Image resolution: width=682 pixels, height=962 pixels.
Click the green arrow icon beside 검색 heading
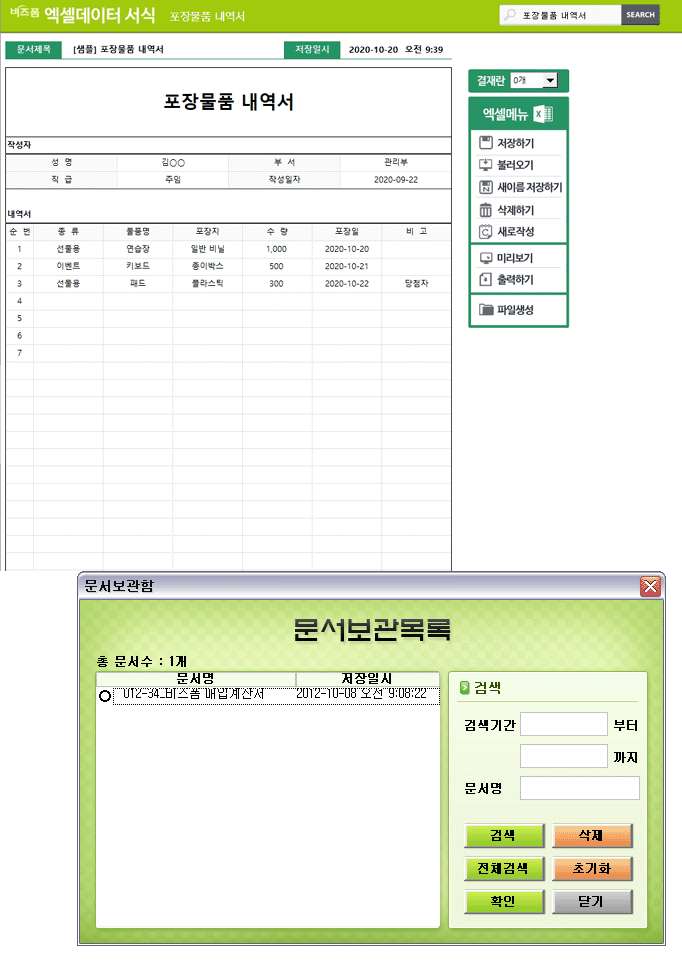pyautogui.click(x=464, y=688)
